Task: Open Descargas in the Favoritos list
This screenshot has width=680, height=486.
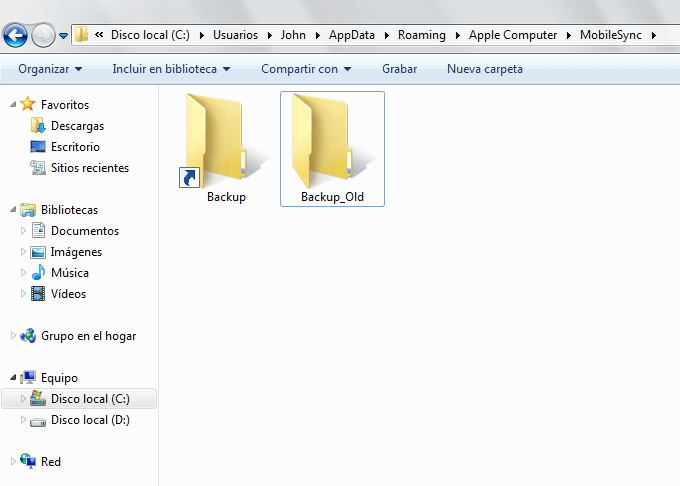Action: click(x=77, y=126)
